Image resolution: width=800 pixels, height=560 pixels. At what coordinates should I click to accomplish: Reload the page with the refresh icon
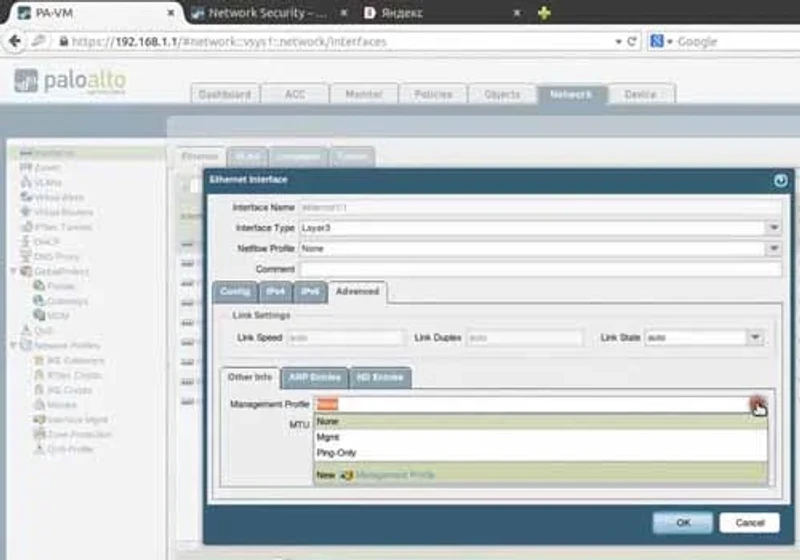click(632, 41)
